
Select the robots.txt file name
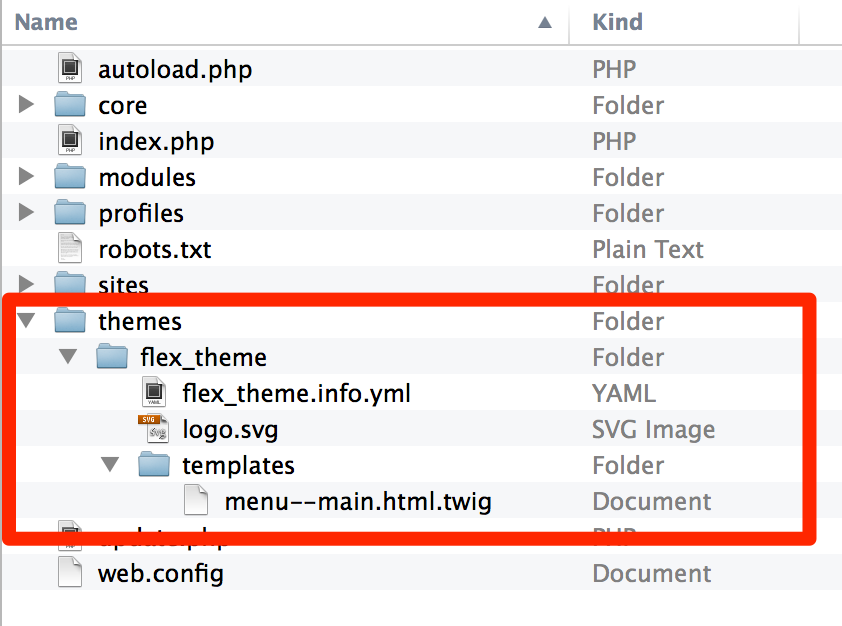pos(155,250)
